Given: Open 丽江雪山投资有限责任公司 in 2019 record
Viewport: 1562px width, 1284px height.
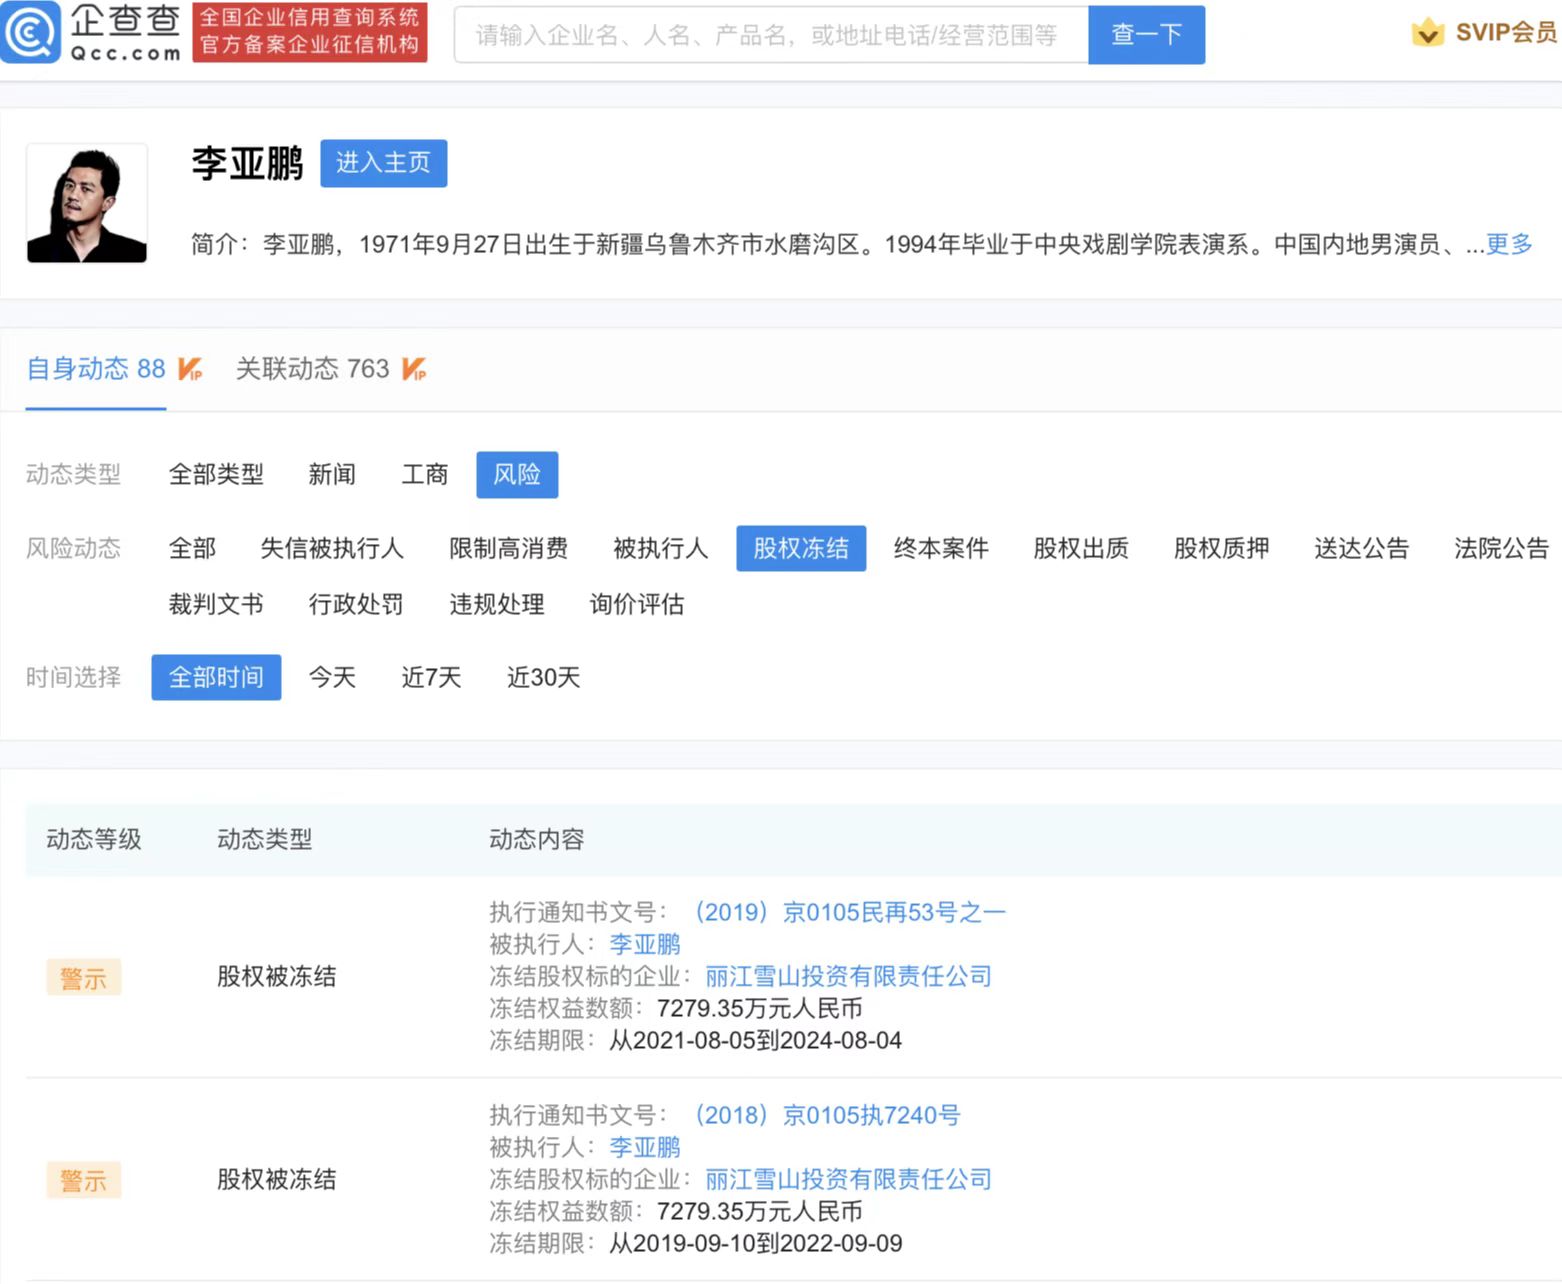Looking at the screenshot, I should pyautogui.click(x=848, y=976).
